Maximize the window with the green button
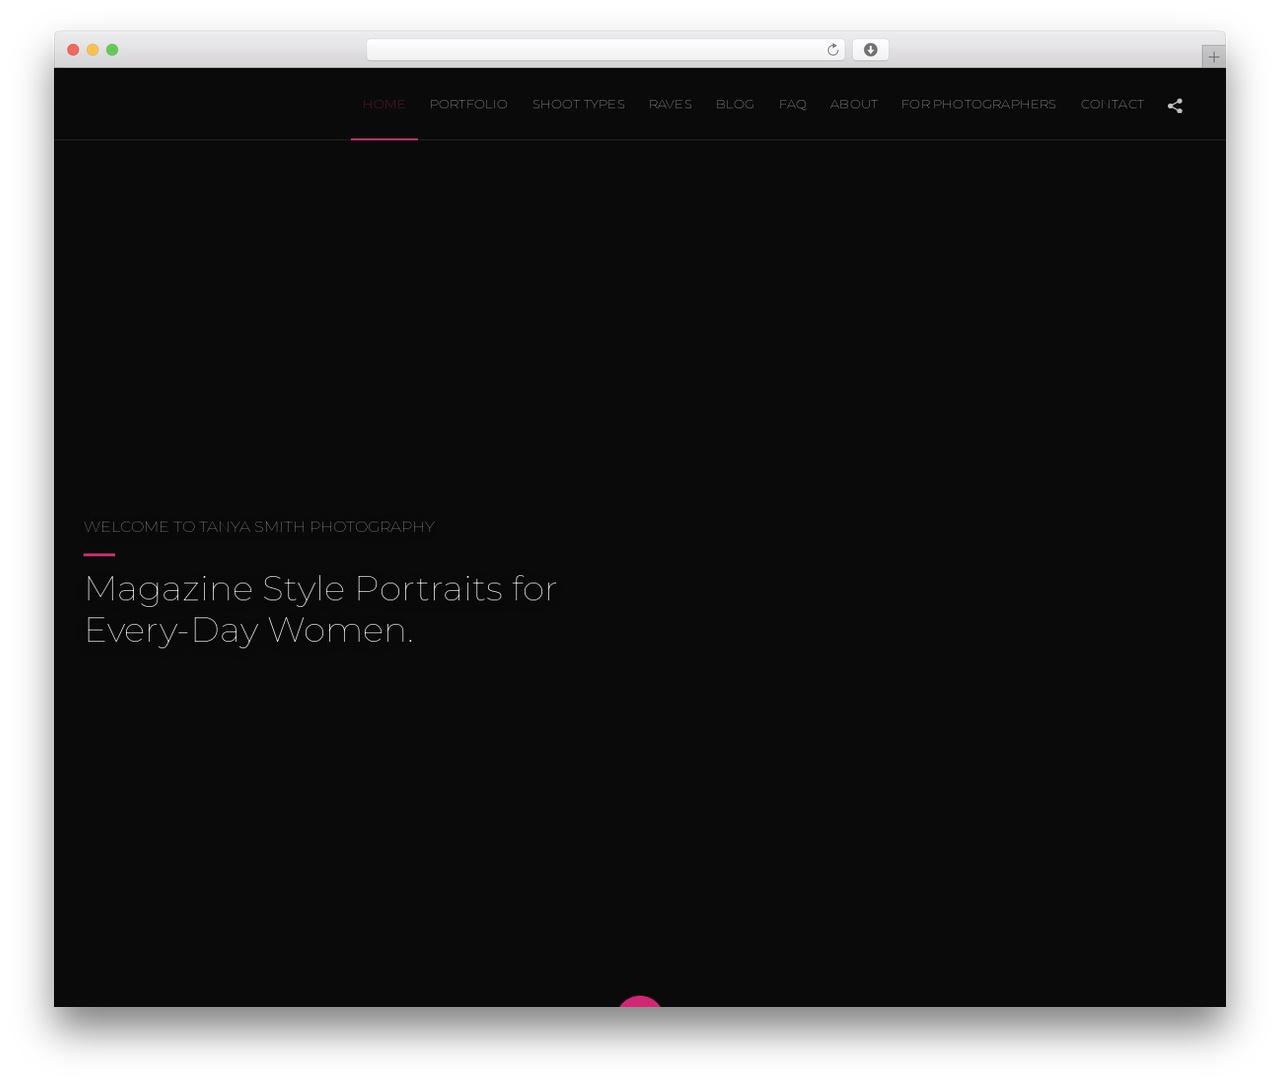Screen dimensions: 1280x1084 112,50
